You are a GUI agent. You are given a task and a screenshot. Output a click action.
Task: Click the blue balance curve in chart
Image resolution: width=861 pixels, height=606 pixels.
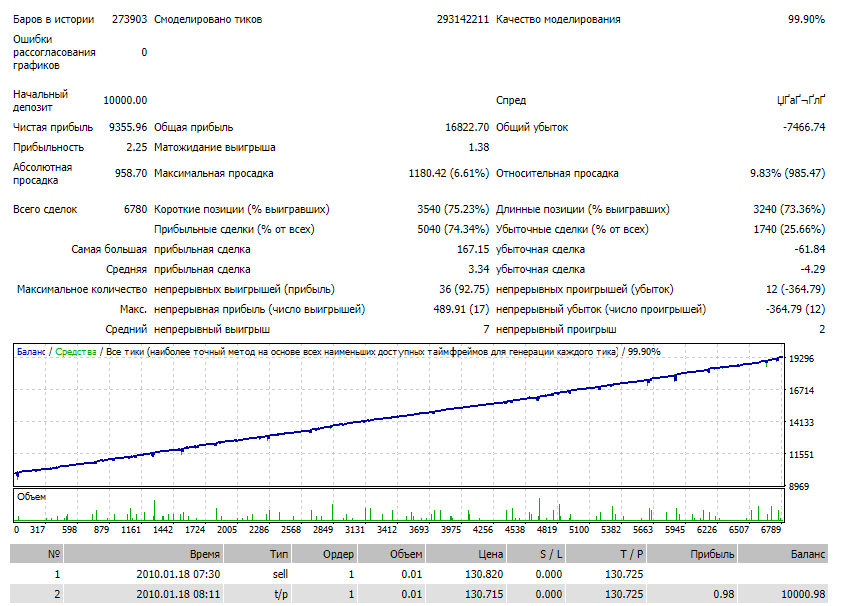point(399,416)
